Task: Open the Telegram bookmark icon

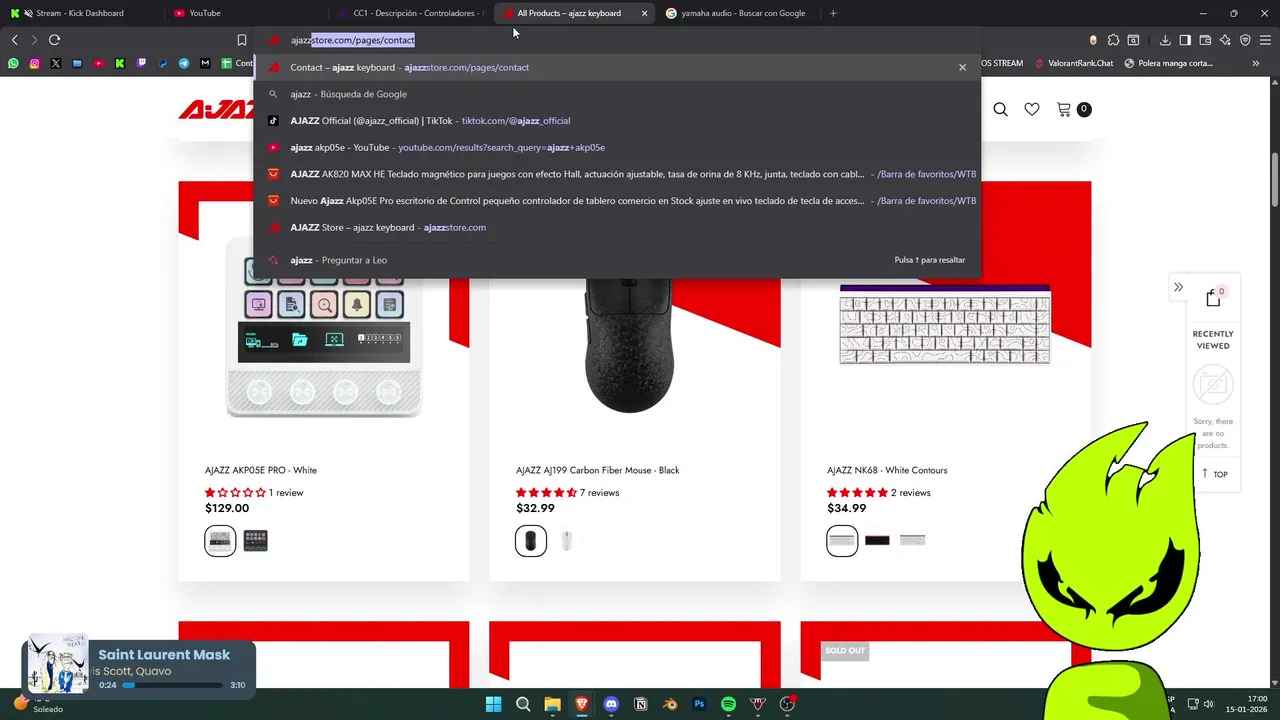Action: 184,63
